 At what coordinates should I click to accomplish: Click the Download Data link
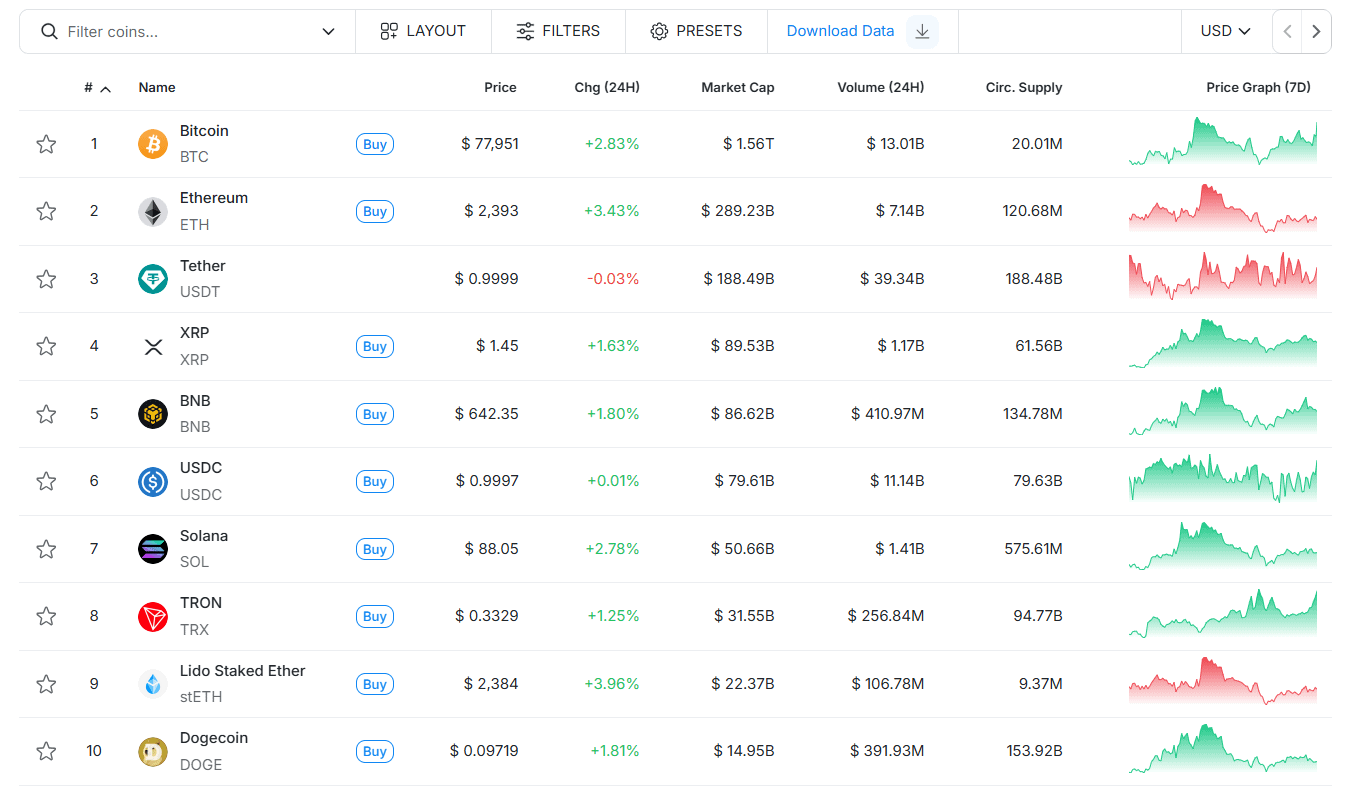click(840, 31)
